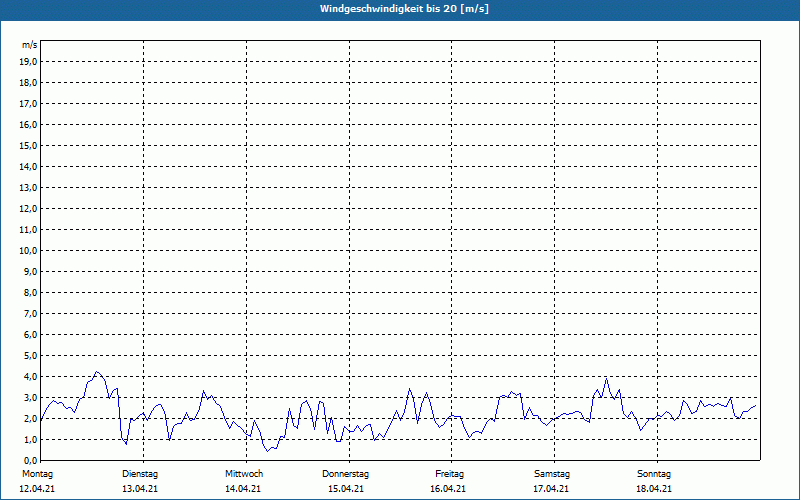Click the '5,0' axis label
This screenshot has height=500, width=800.
(30, 356)
